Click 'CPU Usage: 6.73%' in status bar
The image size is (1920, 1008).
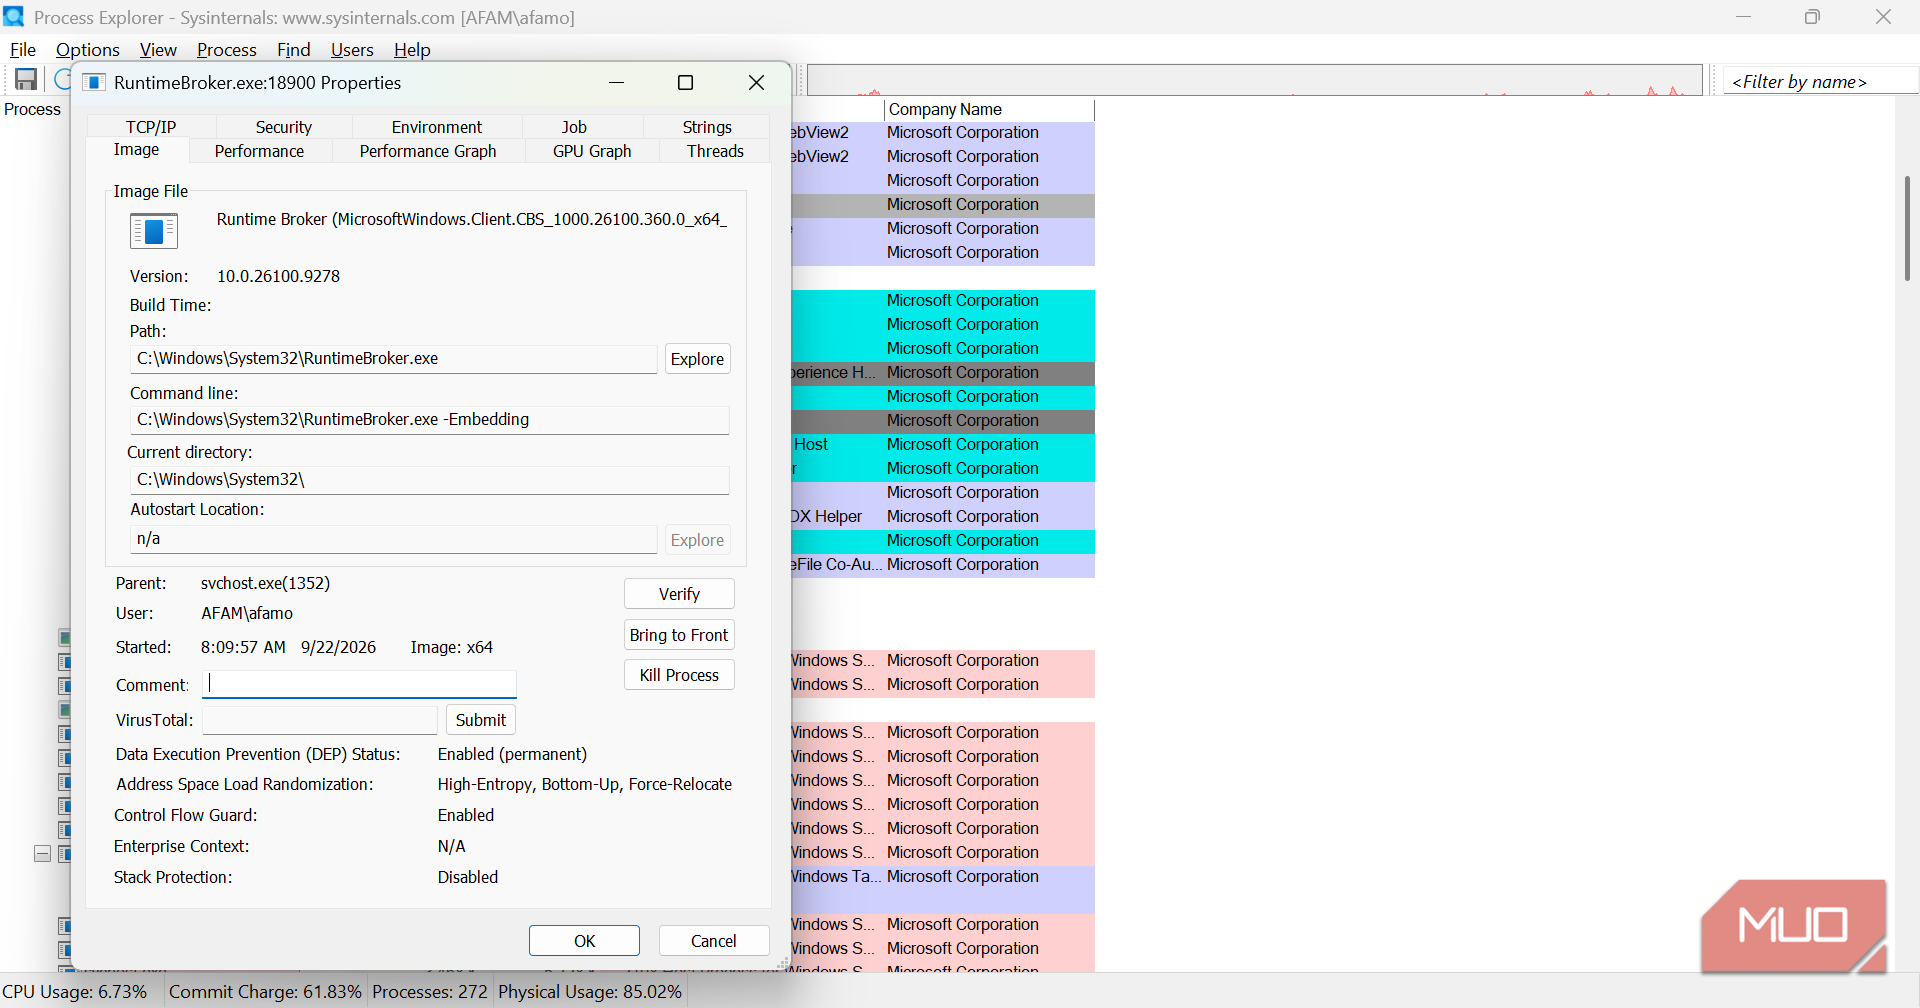[x=75, y=992]
